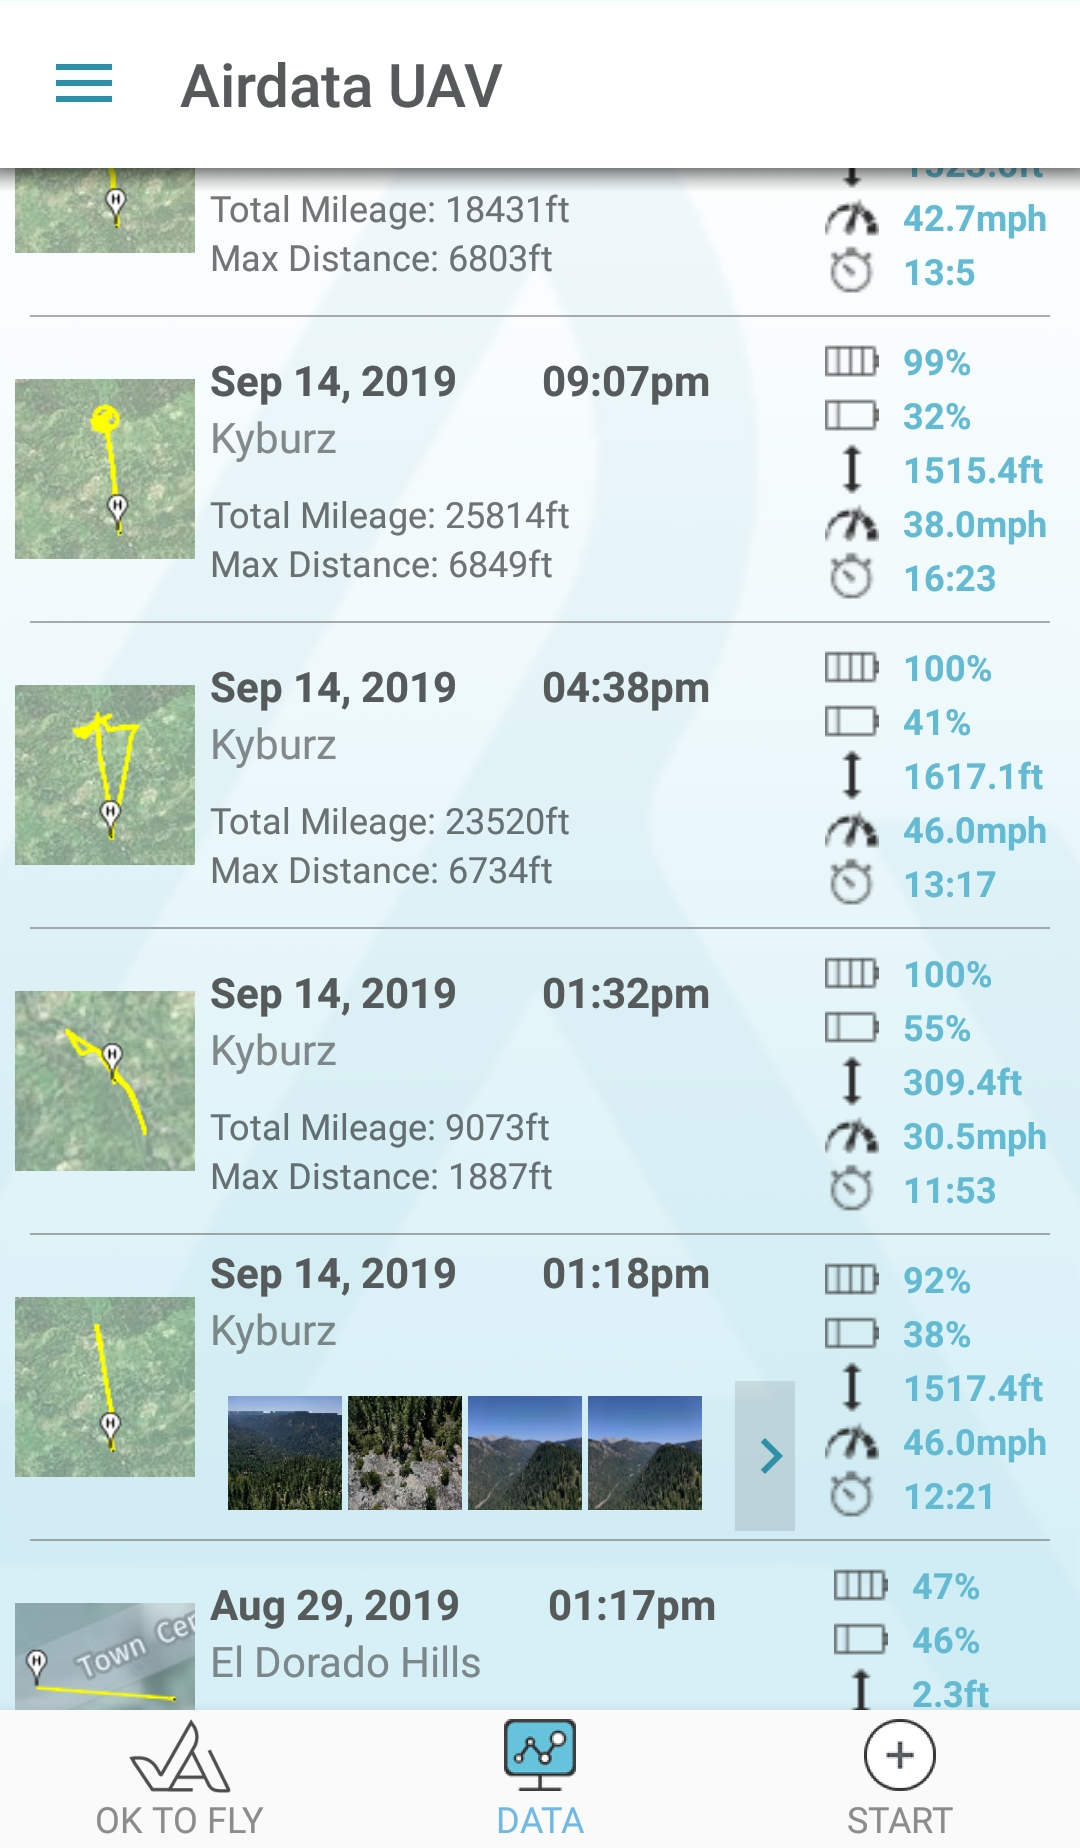Tap the START plus icon
Screen dimensions: 1080x1848
point(899,1756)
